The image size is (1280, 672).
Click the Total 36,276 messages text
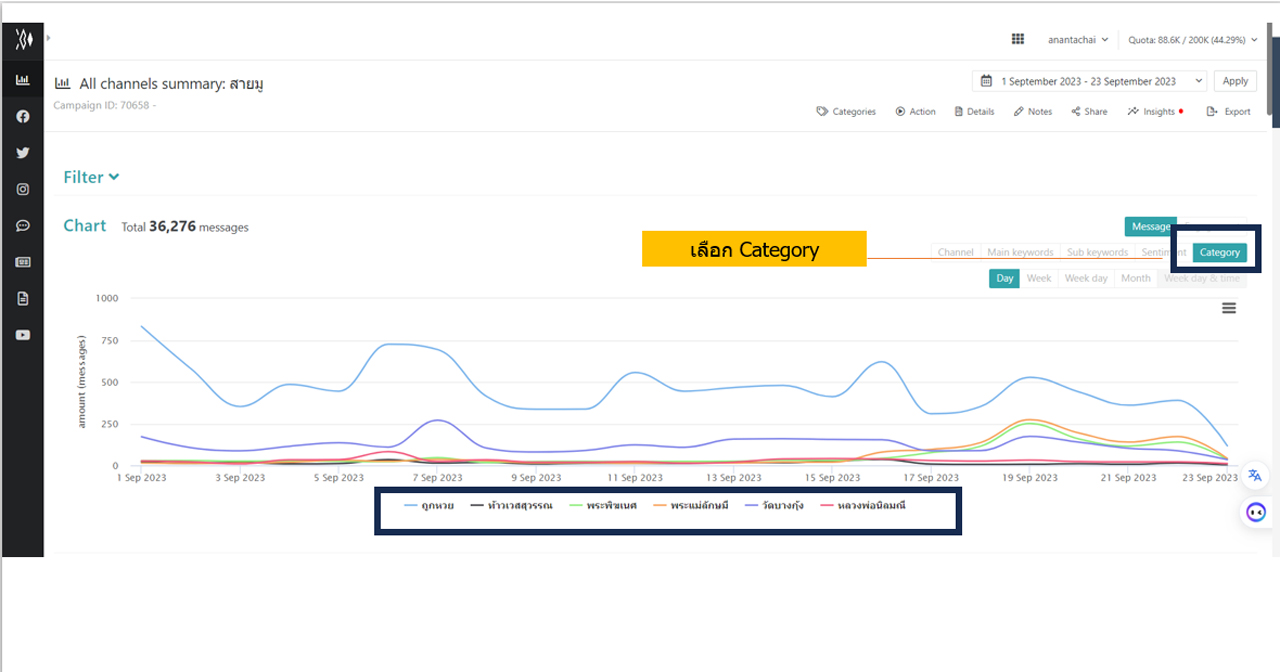click(185, 227)
